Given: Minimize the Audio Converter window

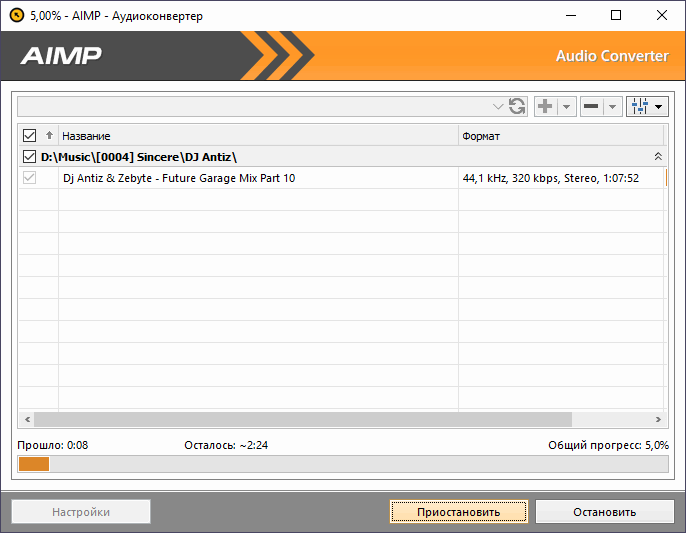Looking at the screenshot, I should 570,15.
